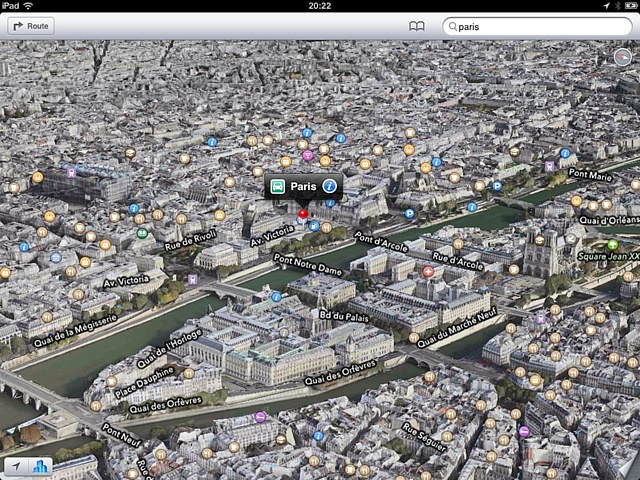Tap the 'Quai de la Mégisserie' label
640x480 pixels.
tap(75, 331)
